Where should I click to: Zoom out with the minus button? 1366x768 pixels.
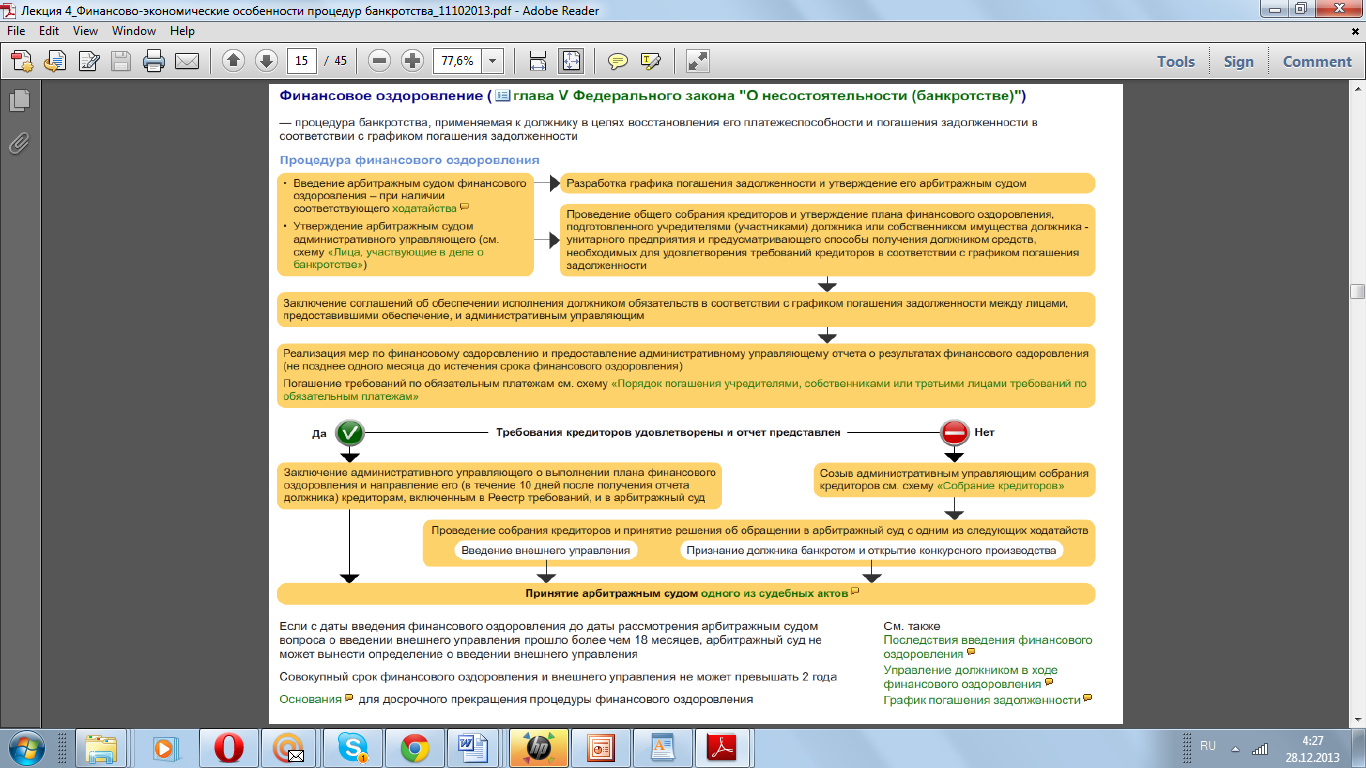click(x=379, y=61)
